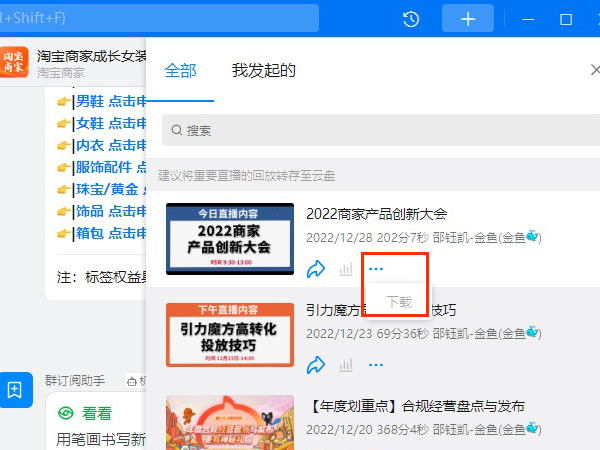The image size is (600, 450).
Task: Share the 引力魔方 live replay
Action: tap(317, 364)
